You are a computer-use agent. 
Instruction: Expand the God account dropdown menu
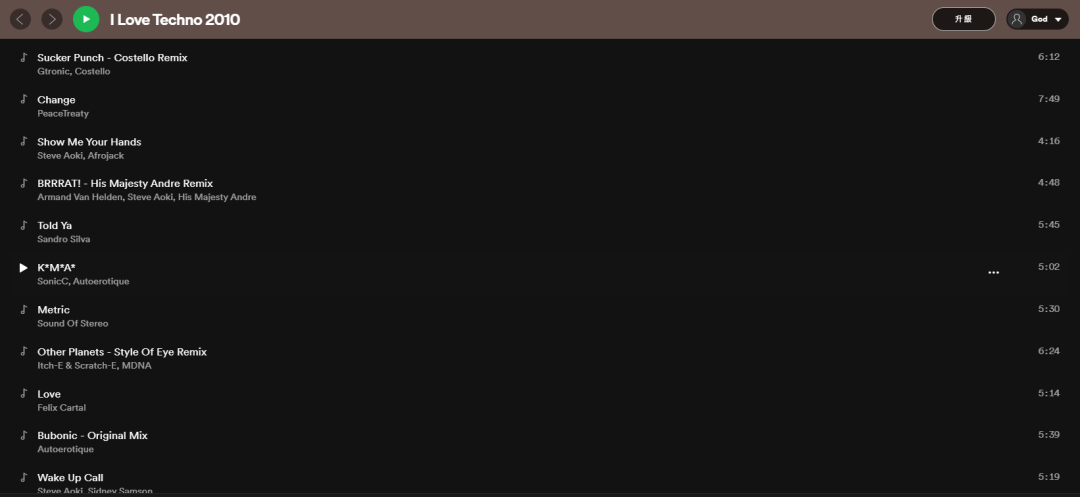coord(1059,19)
